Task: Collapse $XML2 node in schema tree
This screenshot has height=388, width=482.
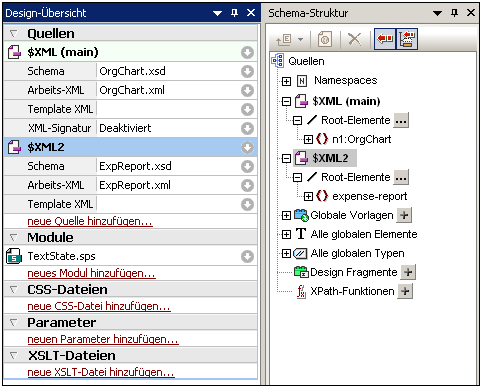Action: [x=286, y=158]
